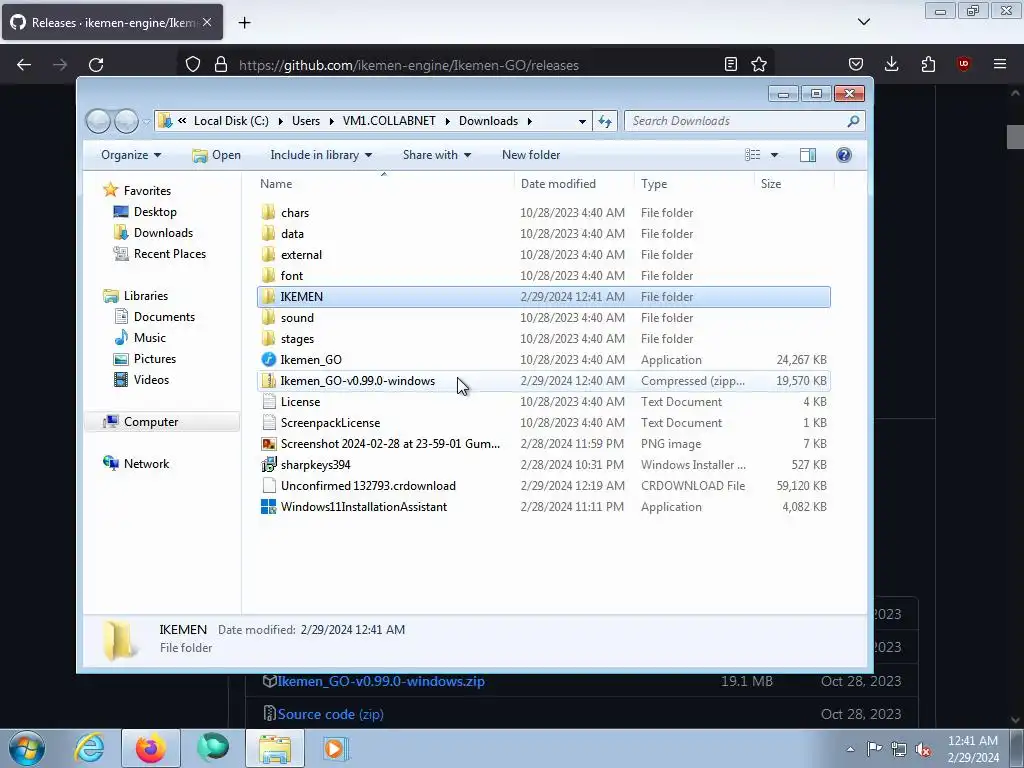Create a New folder
Viewport: 1024px width, 768px height.
tap(531, 155)
